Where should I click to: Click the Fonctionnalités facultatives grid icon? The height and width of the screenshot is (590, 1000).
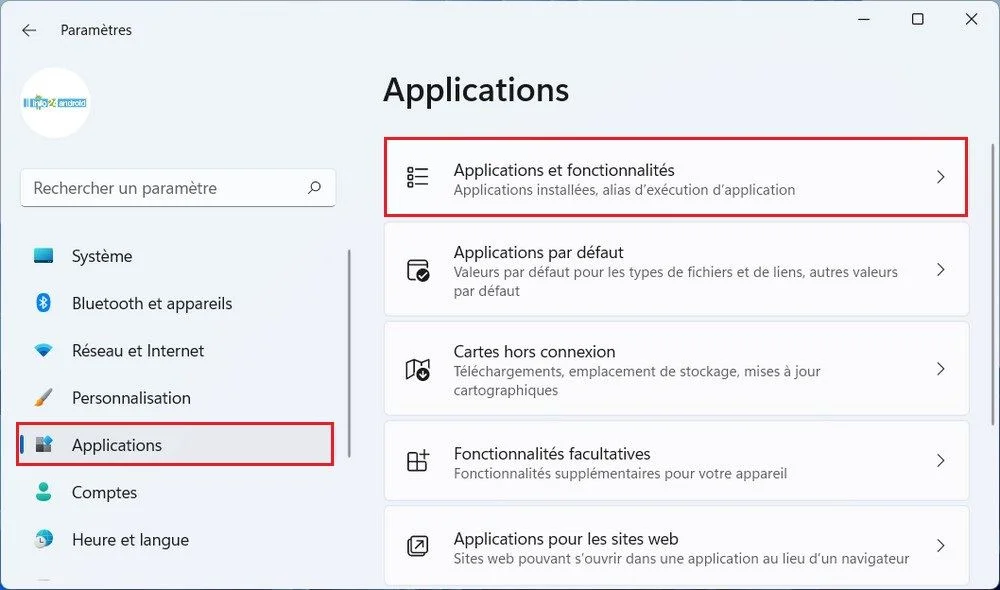pos(417,461)
